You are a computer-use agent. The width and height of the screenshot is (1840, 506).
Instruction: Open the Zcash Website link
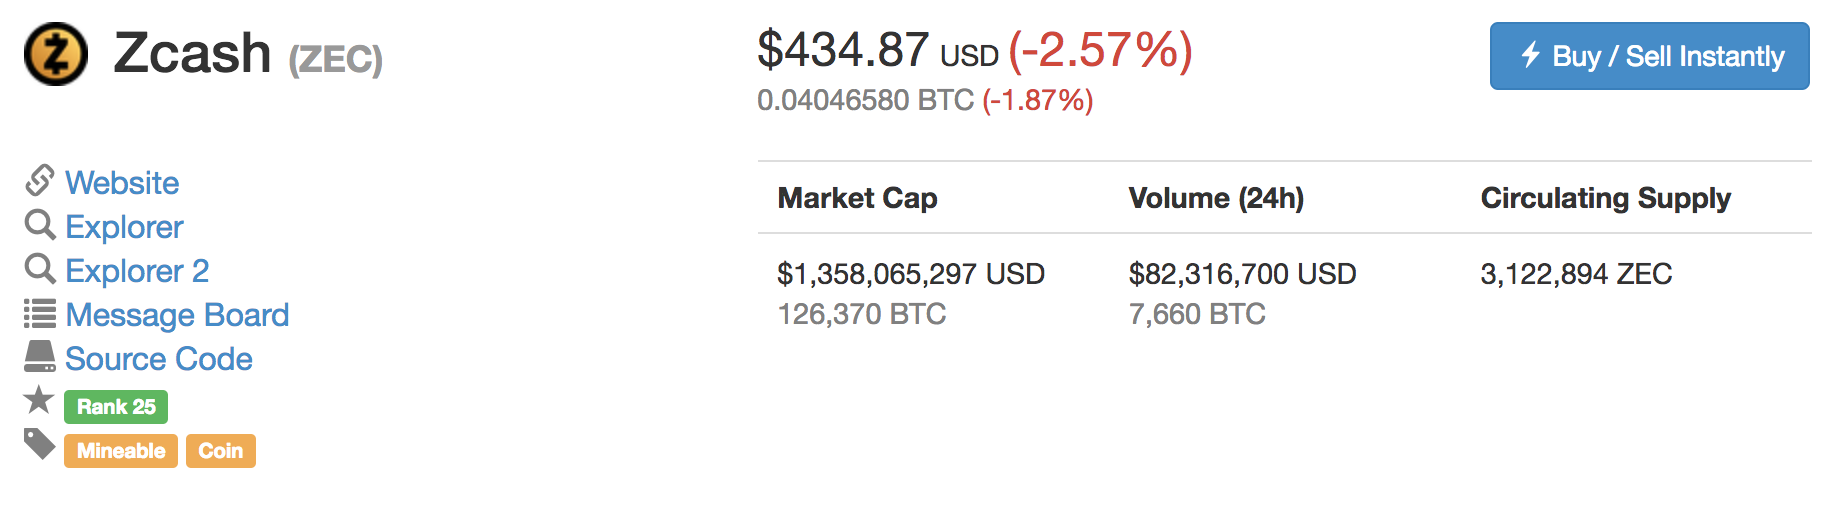pyautogui.click(x=122, y=183)
